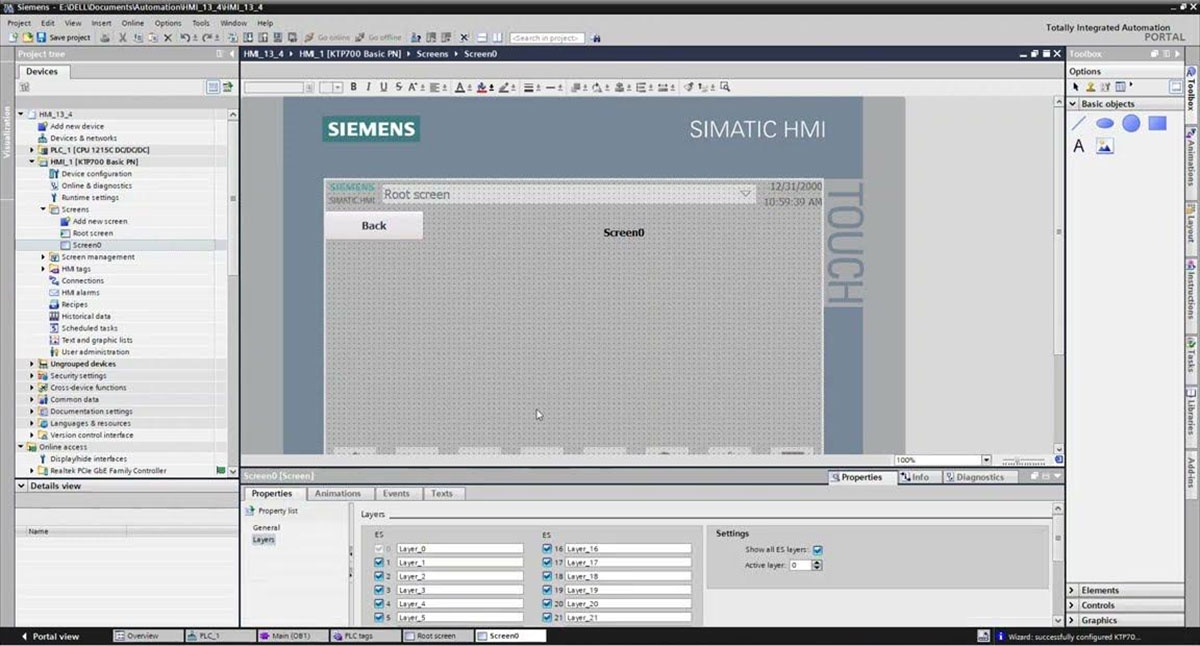Open the Insert menu
Viewport: 1200px width, 646px height.
[102, 22]
